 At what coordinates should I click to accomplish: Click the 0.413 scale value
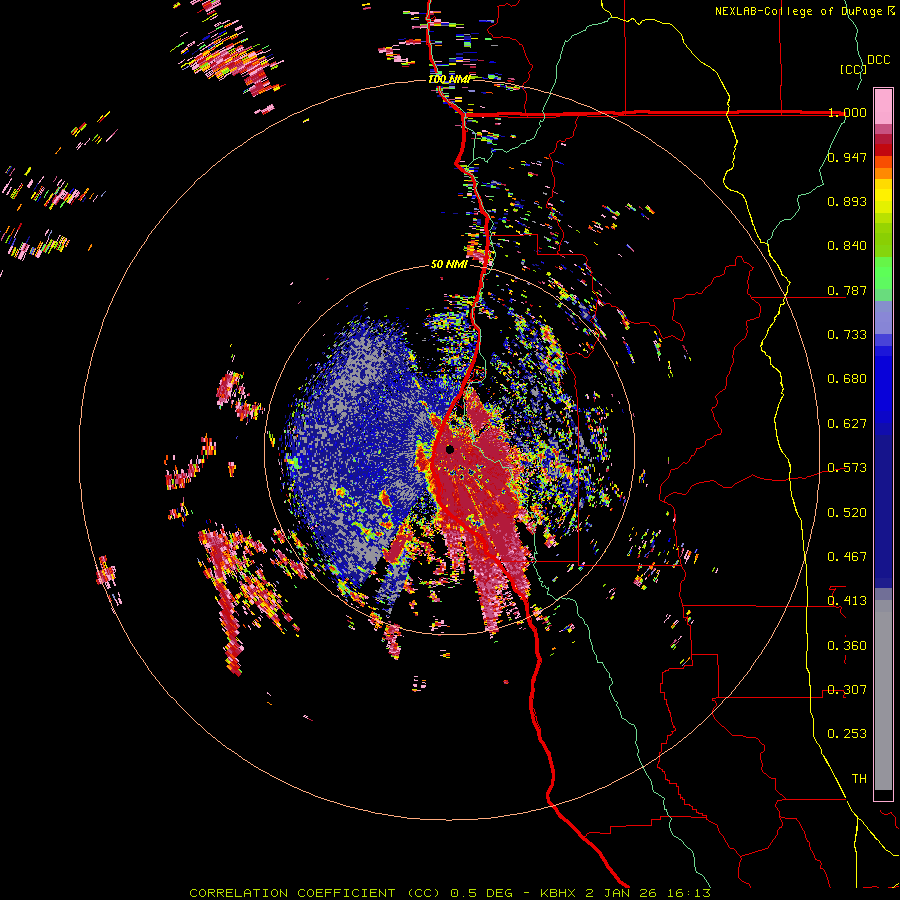[847, 601]
